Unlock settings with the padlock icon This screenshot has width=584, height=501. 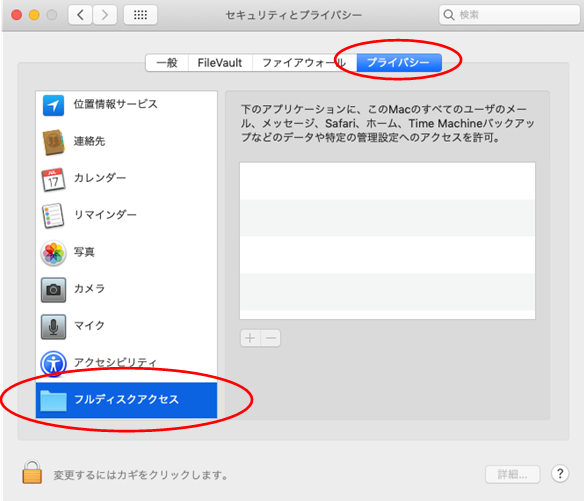(x=32, y=472)
